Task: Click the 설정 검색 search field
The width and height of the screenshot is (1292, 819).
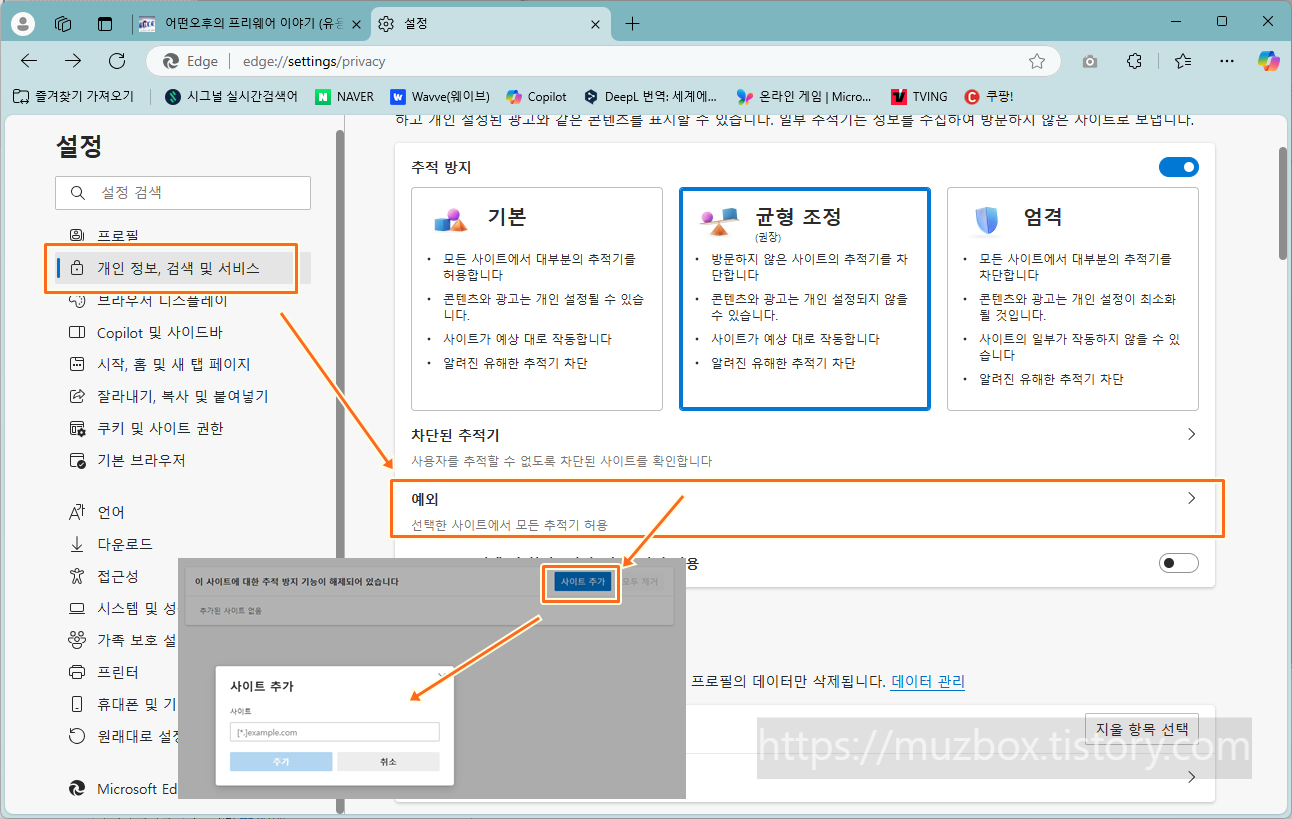Action: click(x=183, y=193)
